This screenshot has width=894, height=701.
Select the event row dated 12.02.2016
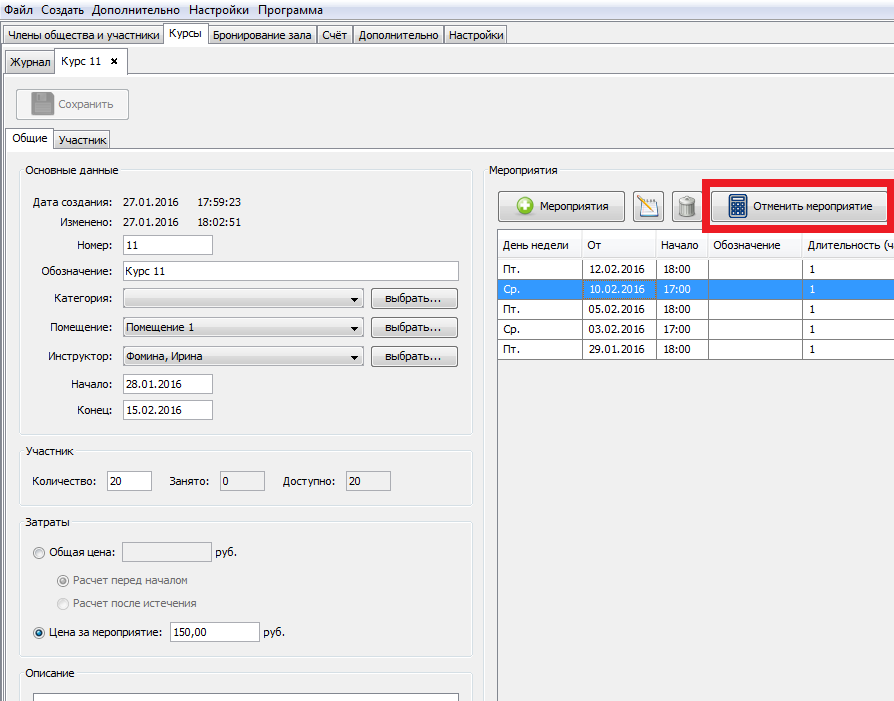(x=696, y=269)
